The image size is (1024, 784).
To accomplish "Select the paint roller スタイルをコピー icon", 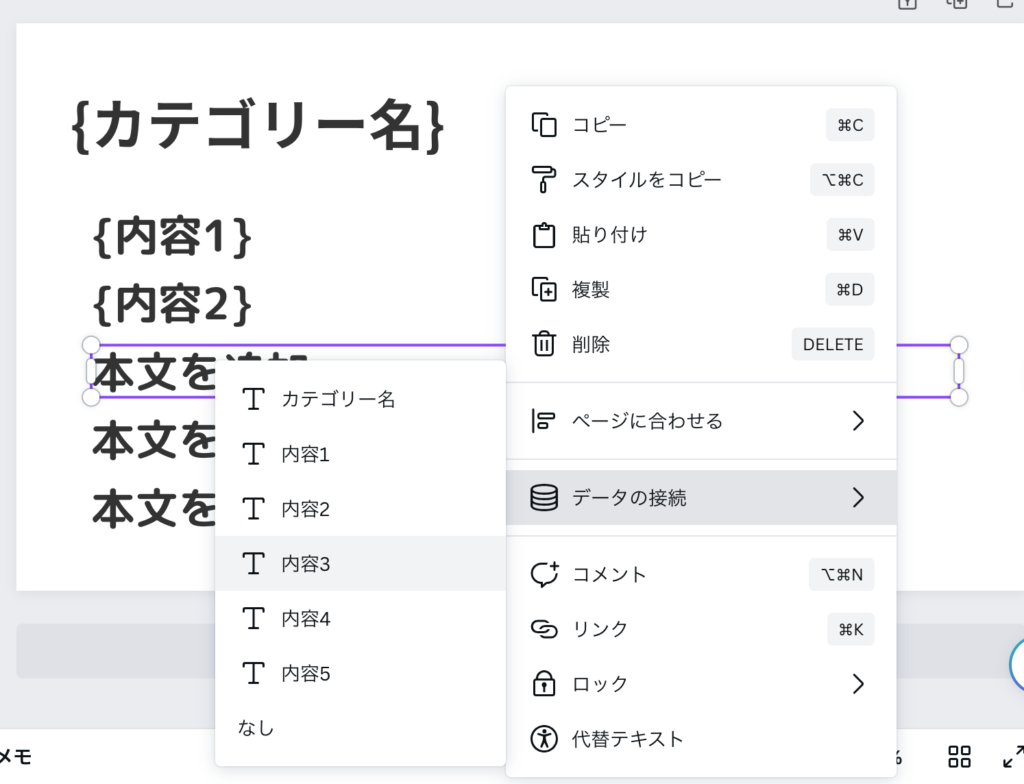I will pos(543,180).
